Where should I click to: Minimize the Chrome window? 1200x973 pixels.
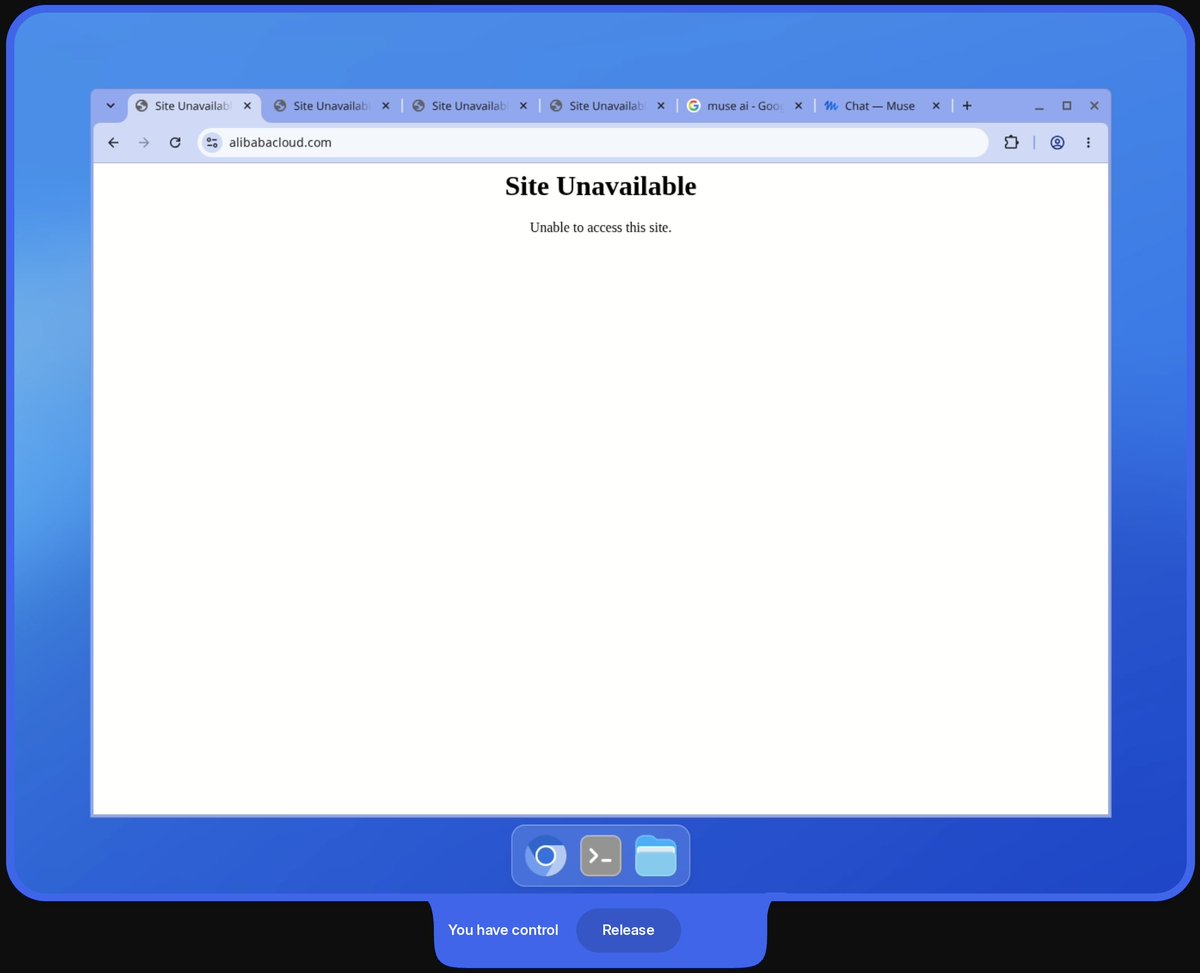[1040, 106]
